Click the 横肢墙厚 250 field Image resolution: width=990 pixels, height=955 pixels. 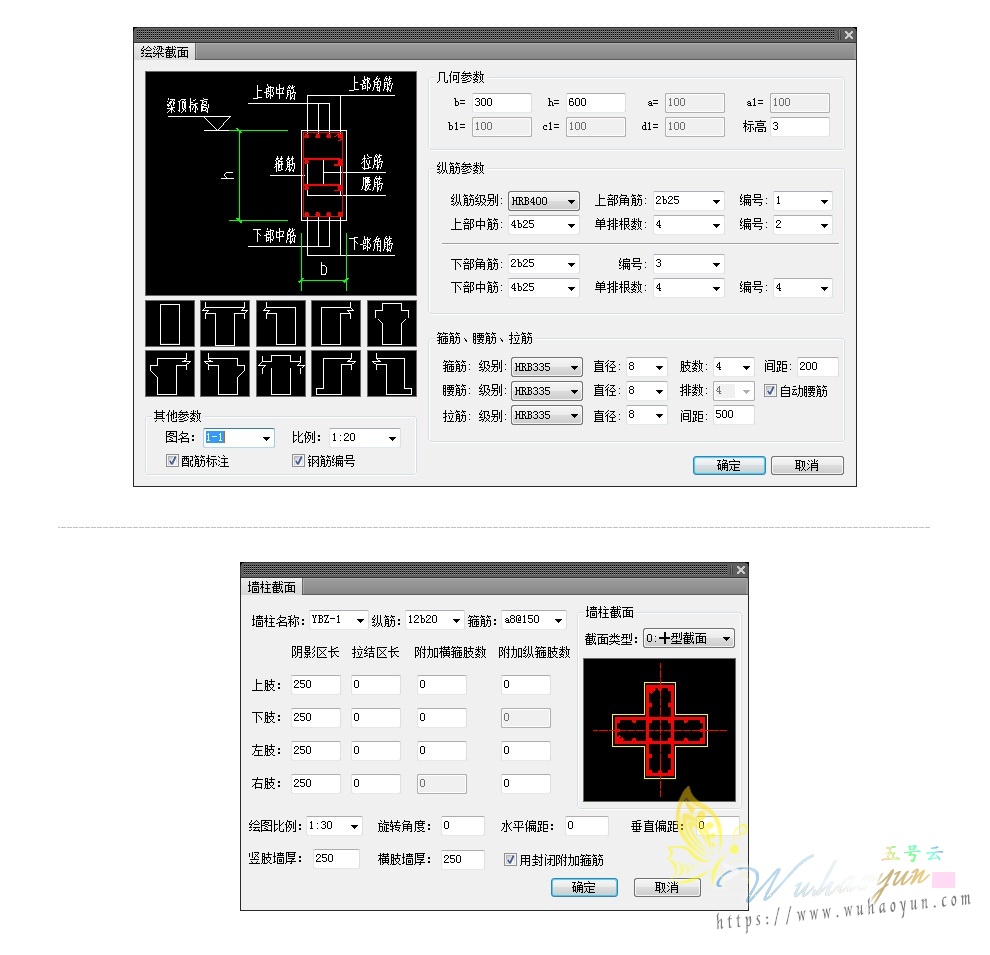coord(463,859)
